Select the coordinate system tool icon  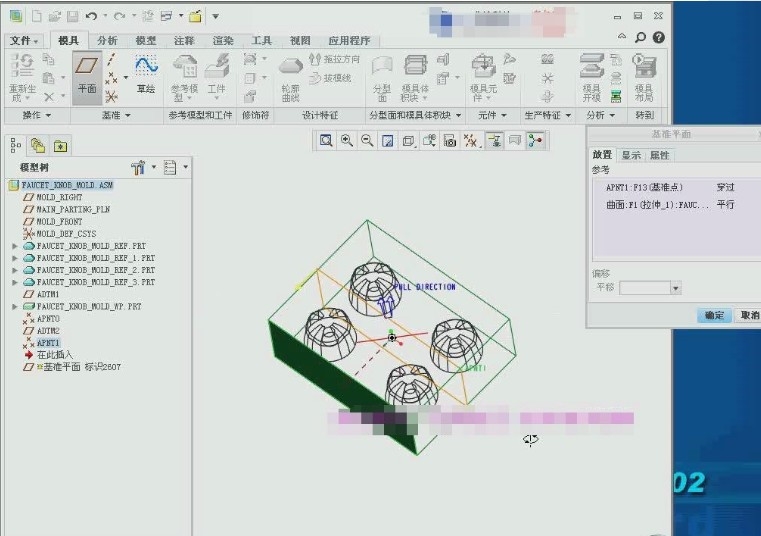tap(112, 97)
